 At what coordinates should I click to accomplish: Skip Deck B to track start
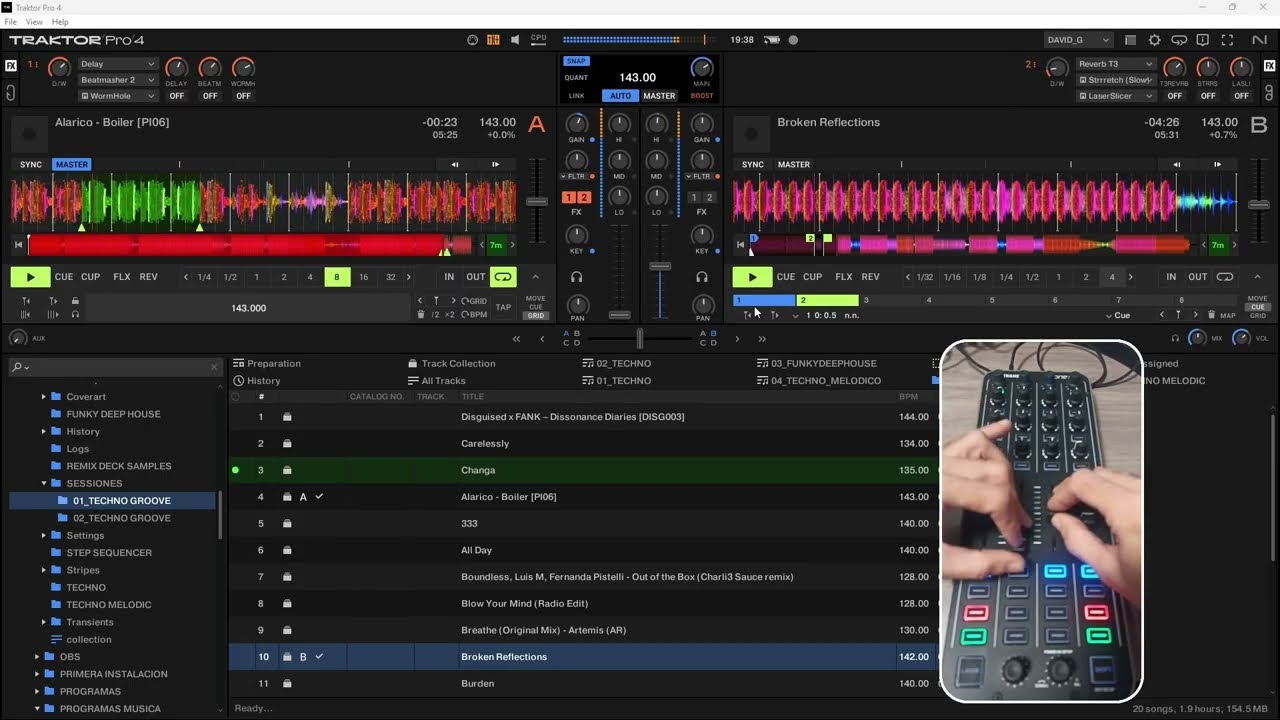click(740, 244)
